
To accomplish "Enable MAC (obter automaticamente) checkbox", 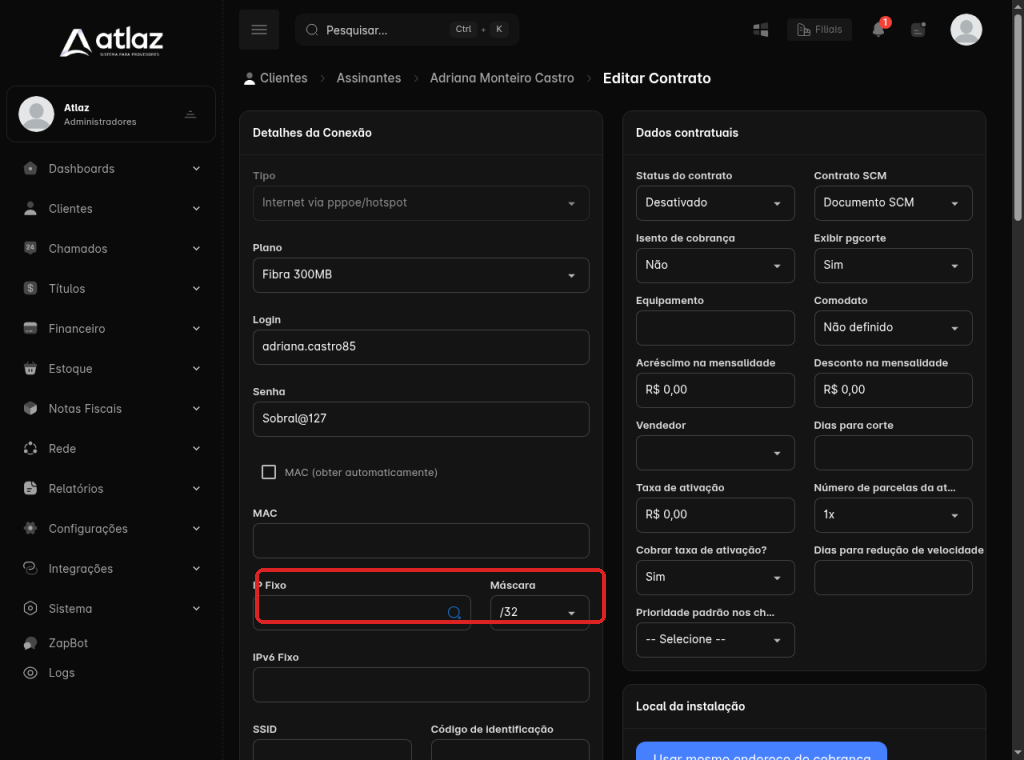I will pos(268,471).
